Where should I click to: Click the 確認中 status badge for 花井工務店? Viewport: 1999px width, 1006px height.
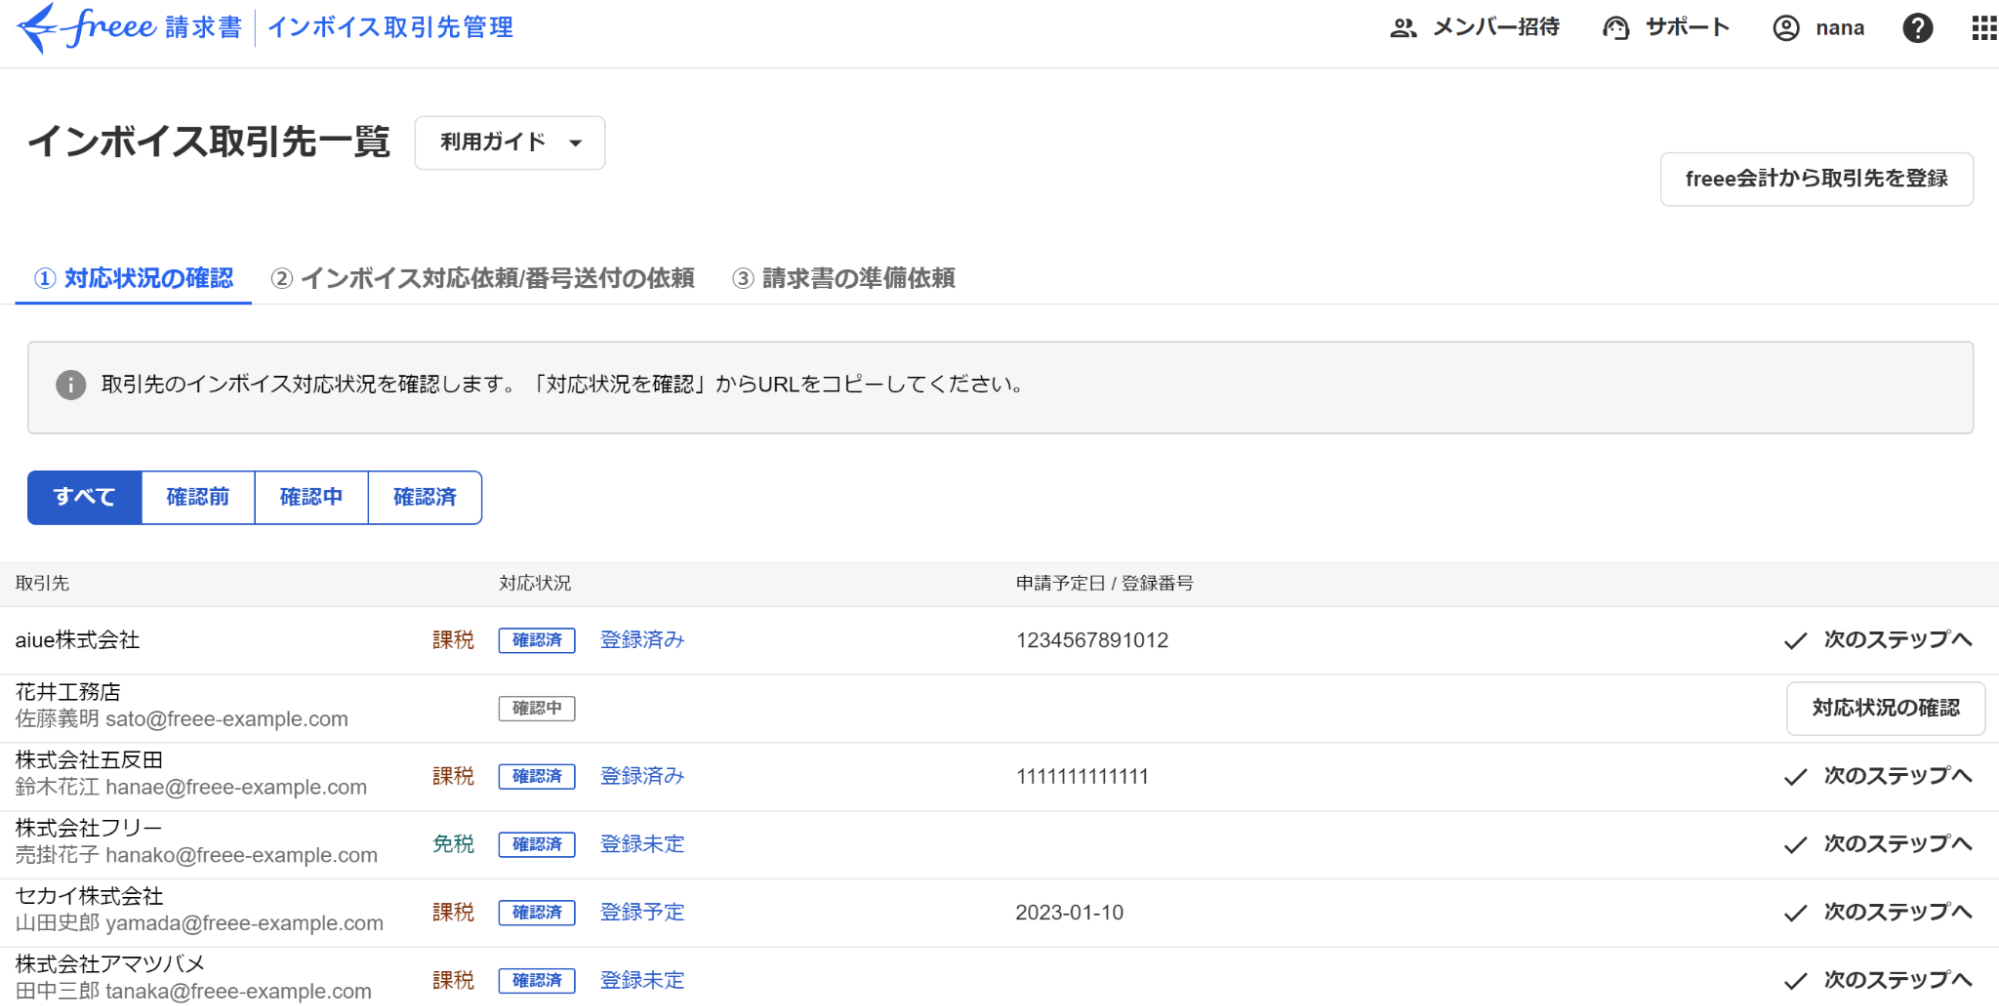(x=537, y=708)
